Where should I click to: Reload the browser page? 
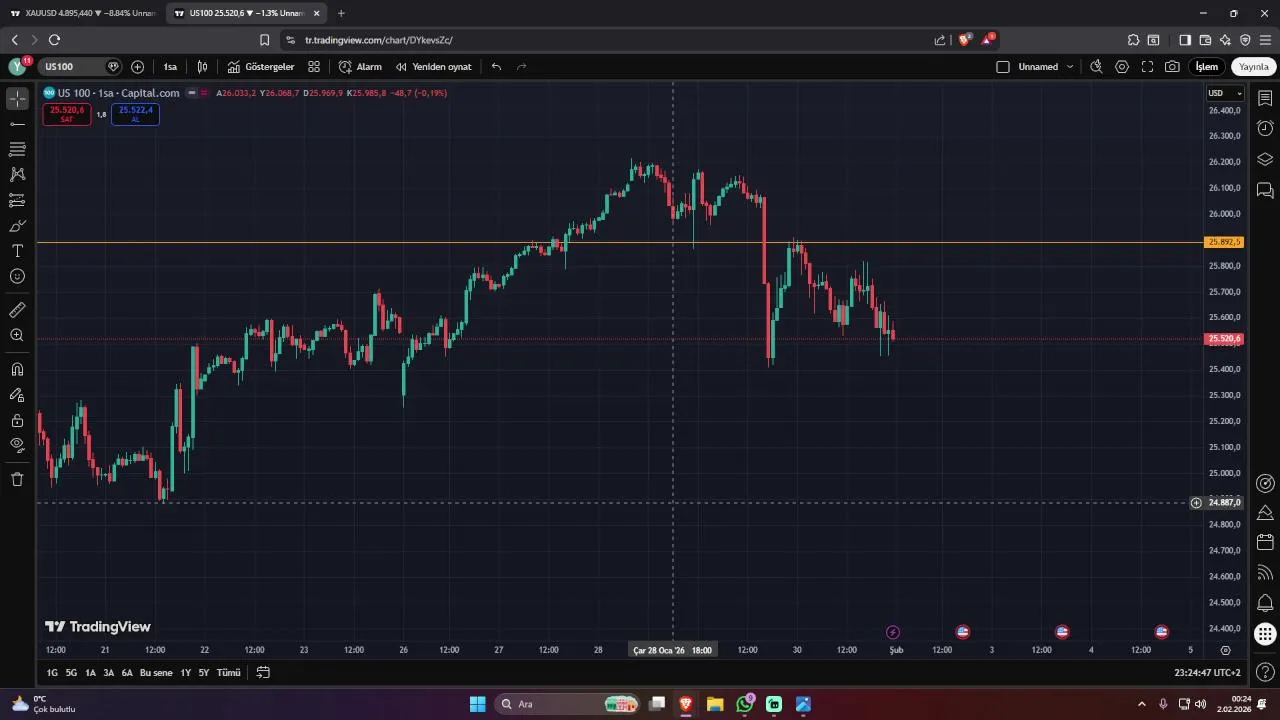click(x=54, y=40)
